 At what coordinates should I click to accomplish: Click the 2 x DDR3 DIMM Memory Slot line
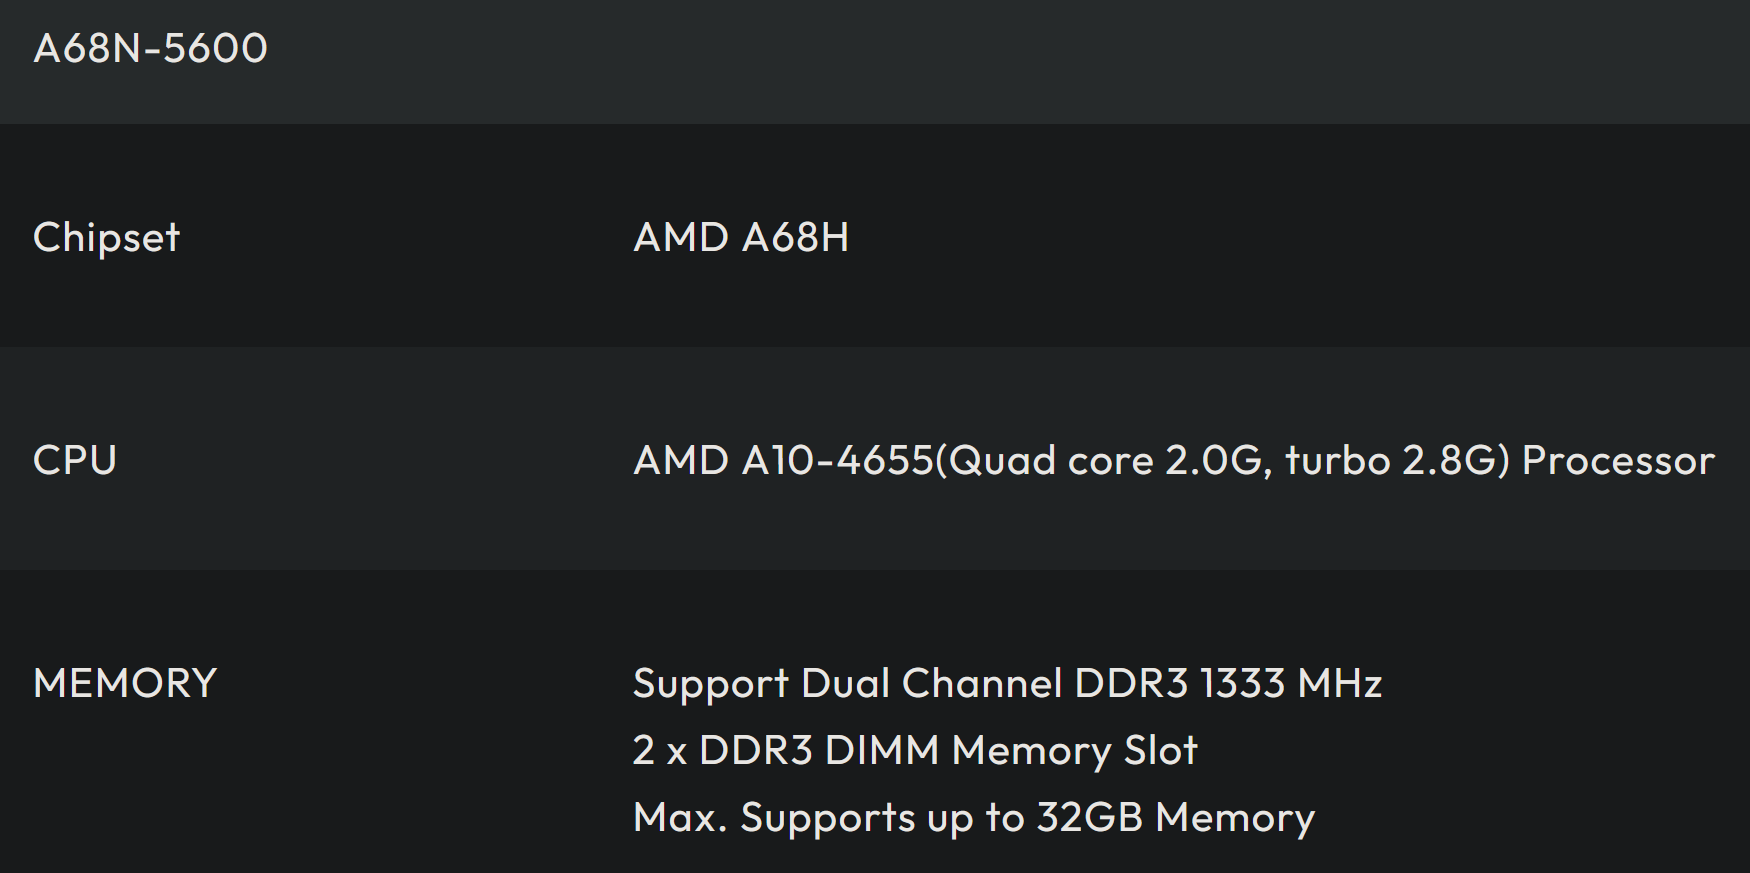[915, 751]
